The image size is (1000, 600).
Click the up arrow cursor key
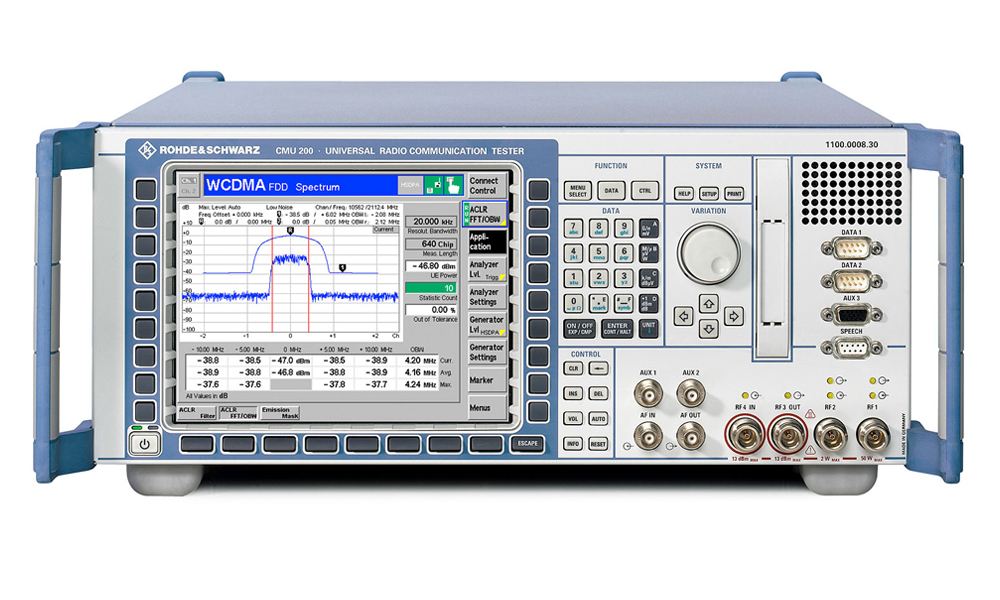(709, 304)
